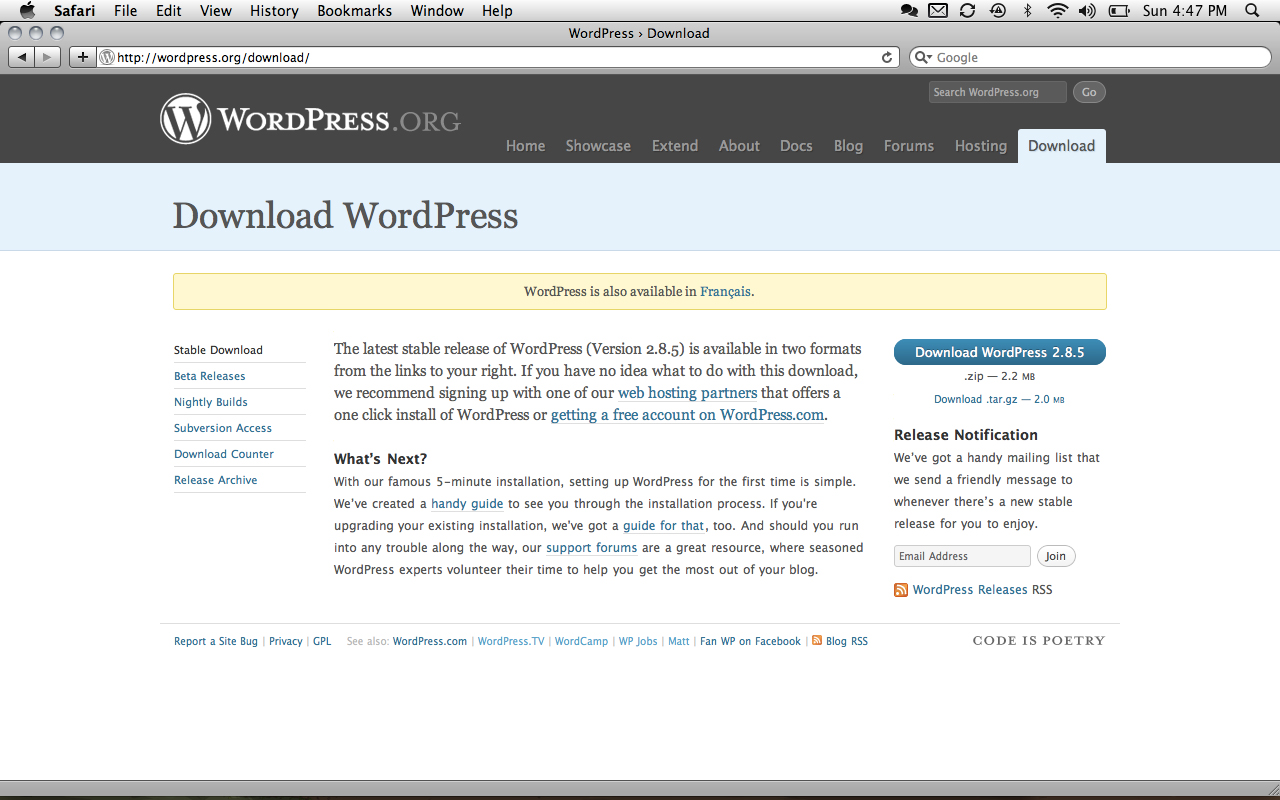Viewport: 1280px width, 800px height.
Task: Open the Help menu
Action: click(497, 11)
